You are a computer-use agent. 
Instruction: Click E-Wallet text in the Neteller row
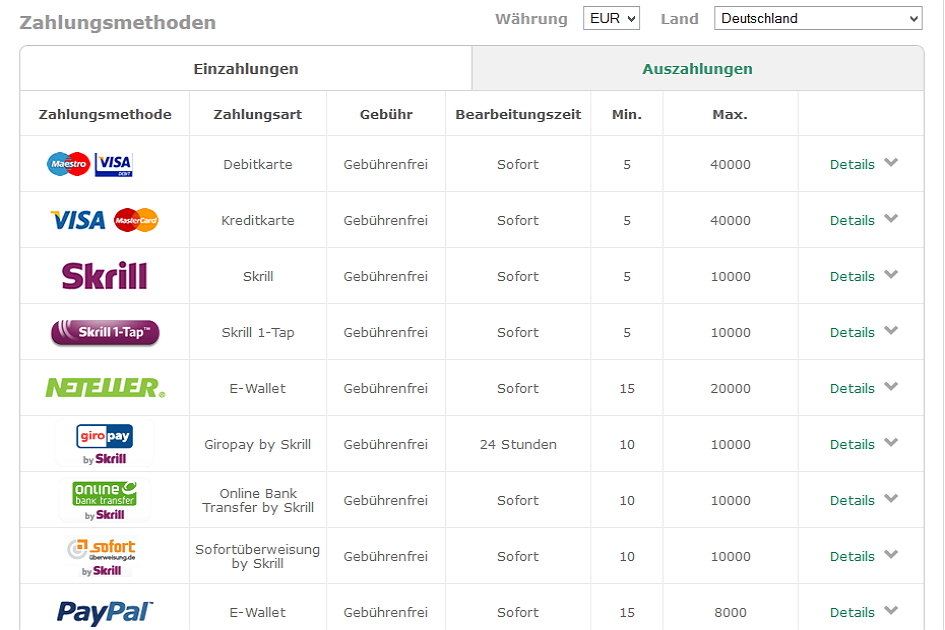[x=258, y=389]
